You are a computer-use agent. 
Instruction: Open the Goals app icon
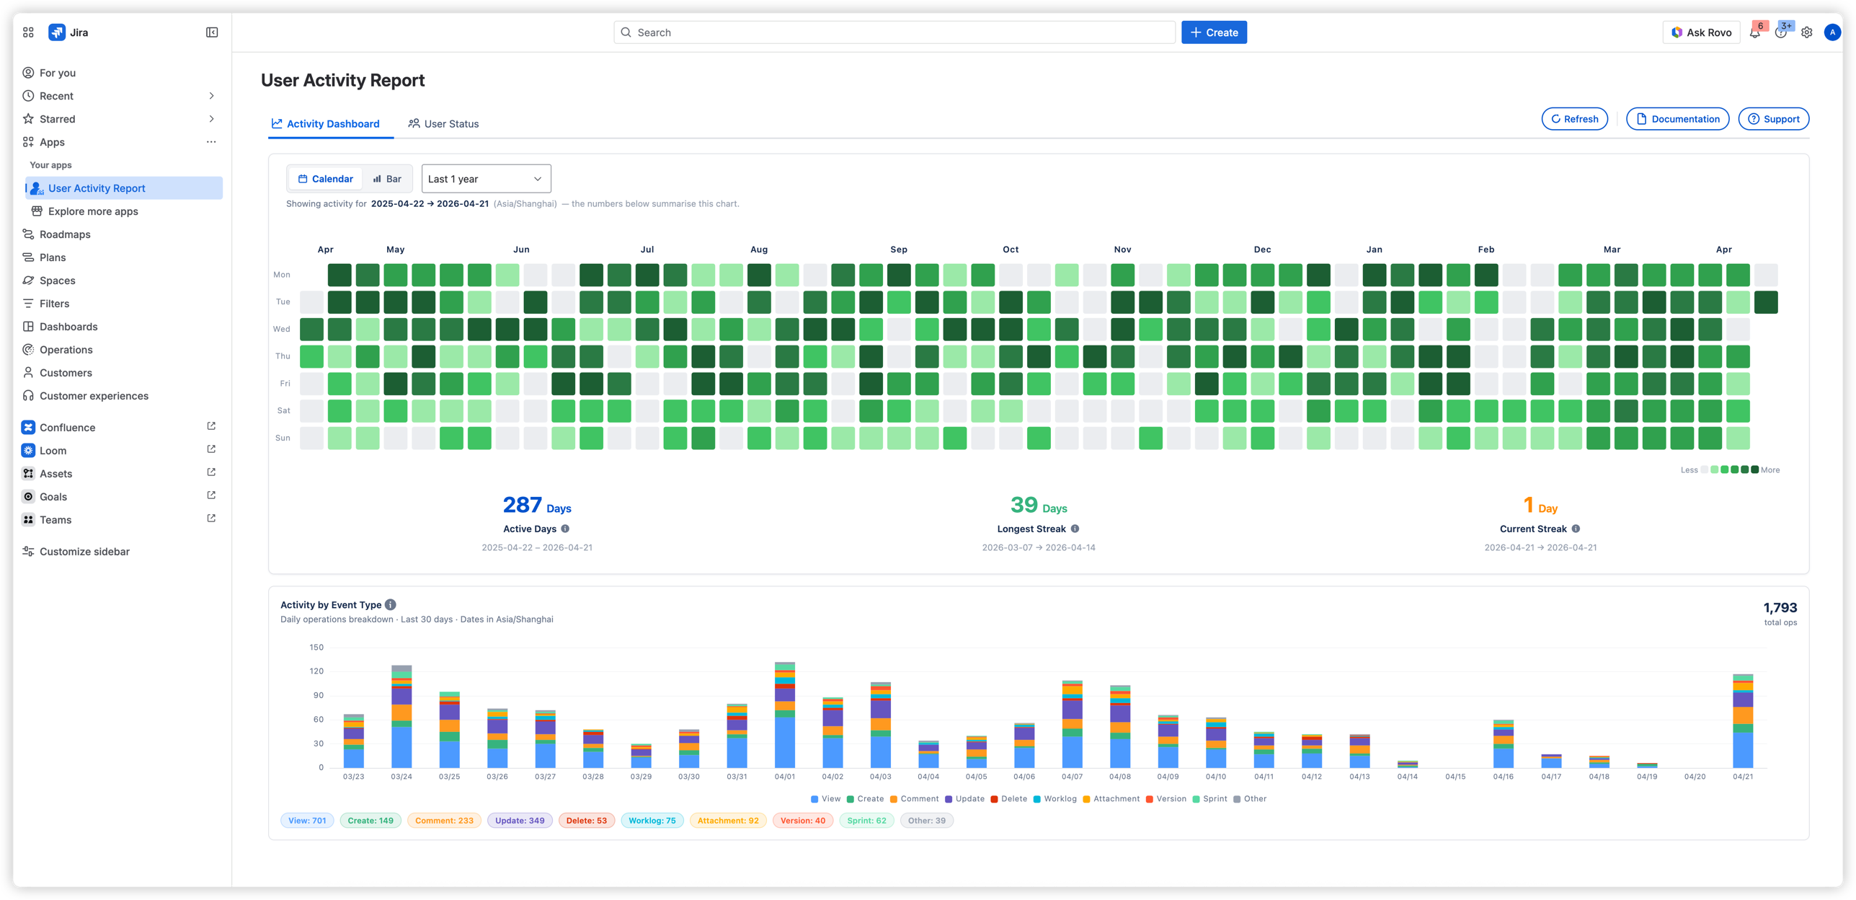28,496
